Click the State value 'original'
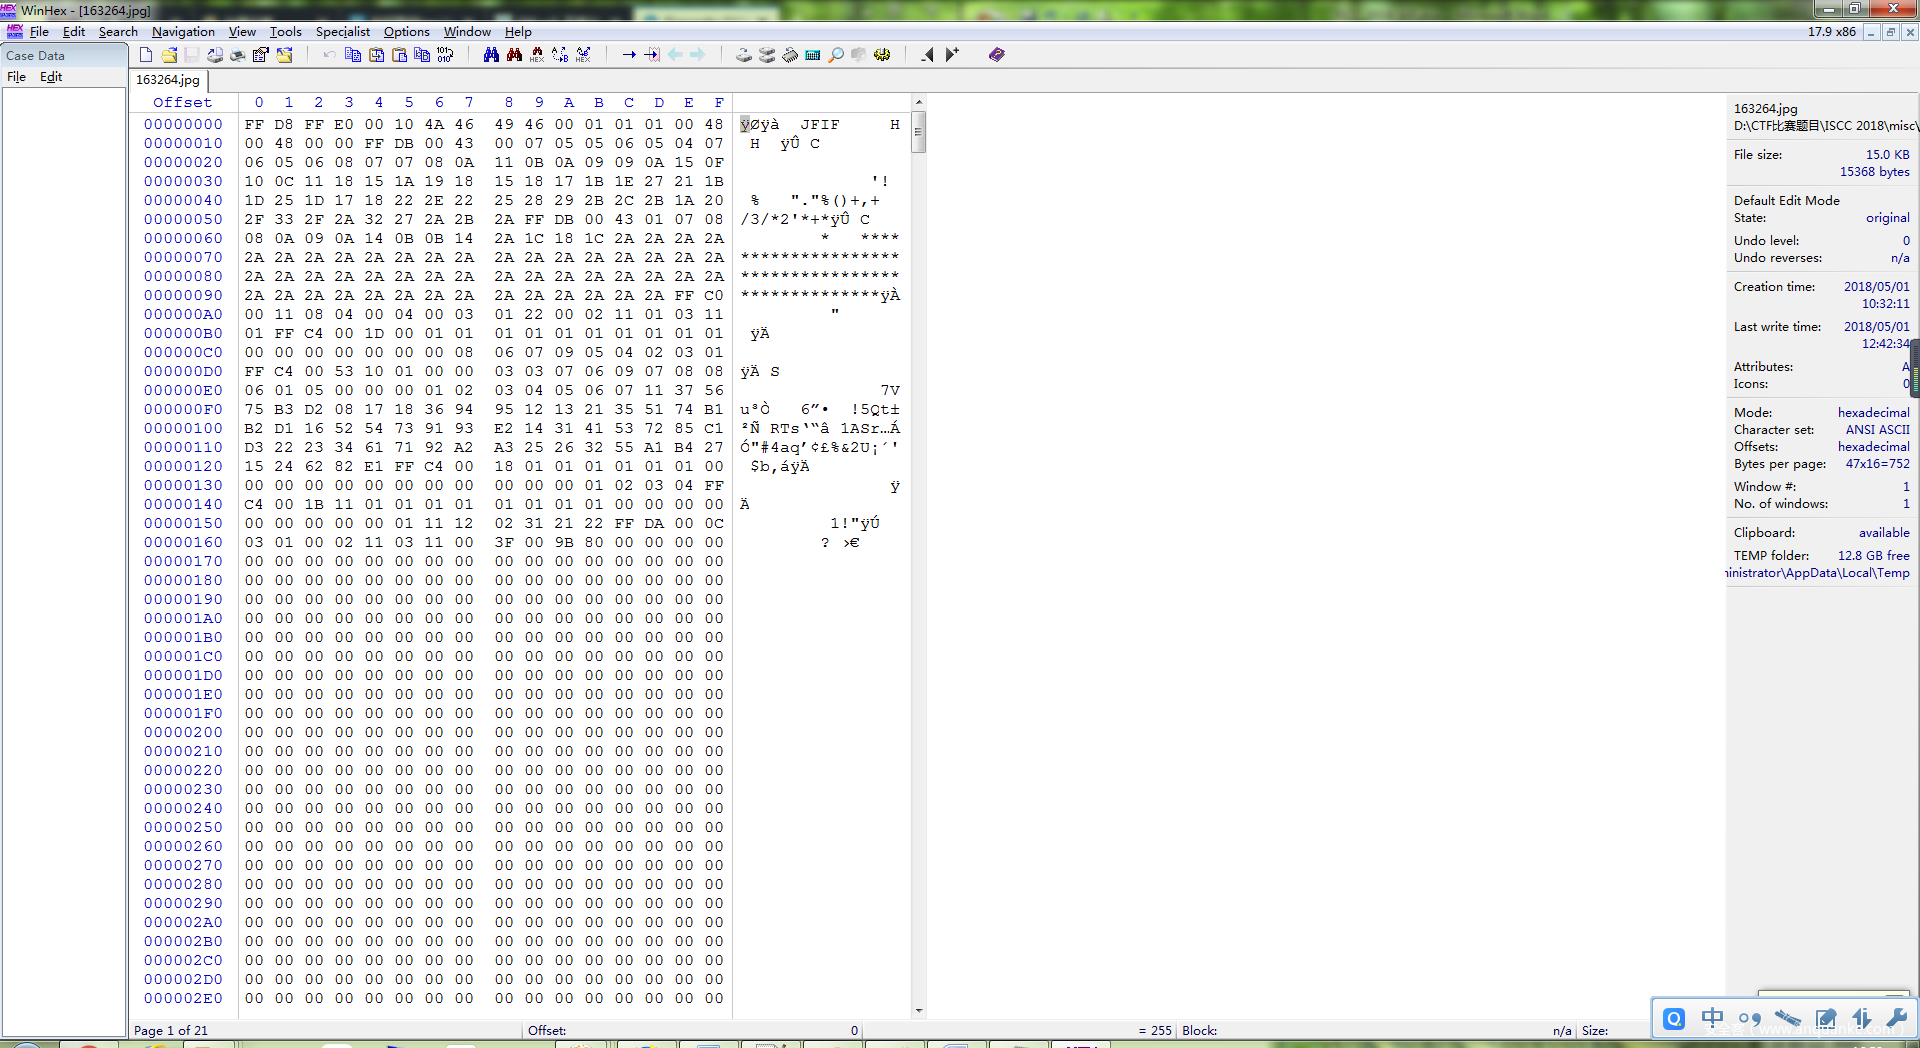Image resolution: width=1920 pixels, height=1048 pixels. 1887,218
